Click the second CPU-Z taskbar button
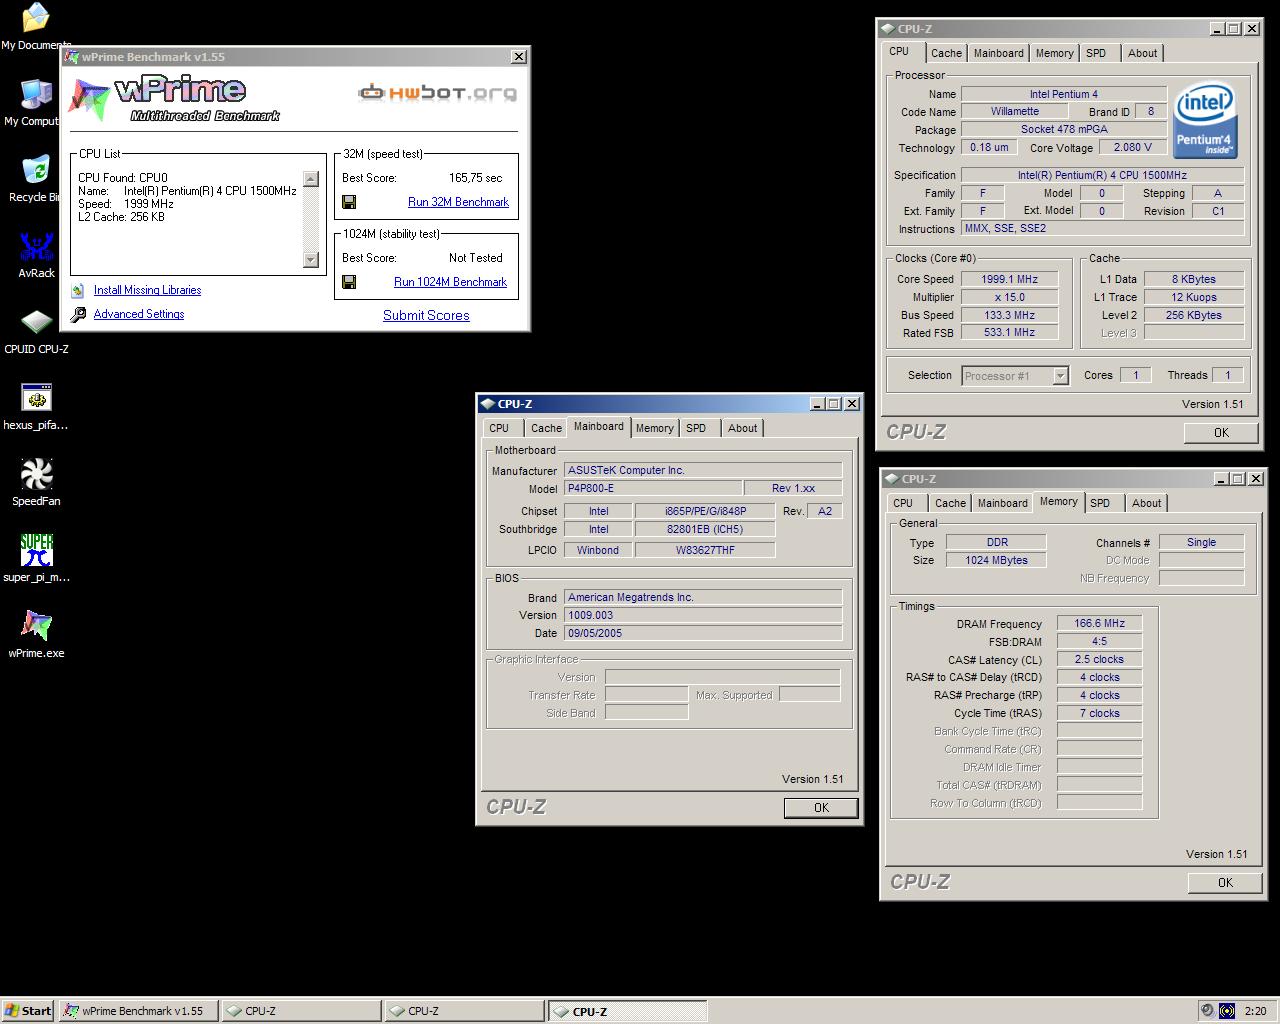 [x=465, y=1011]
